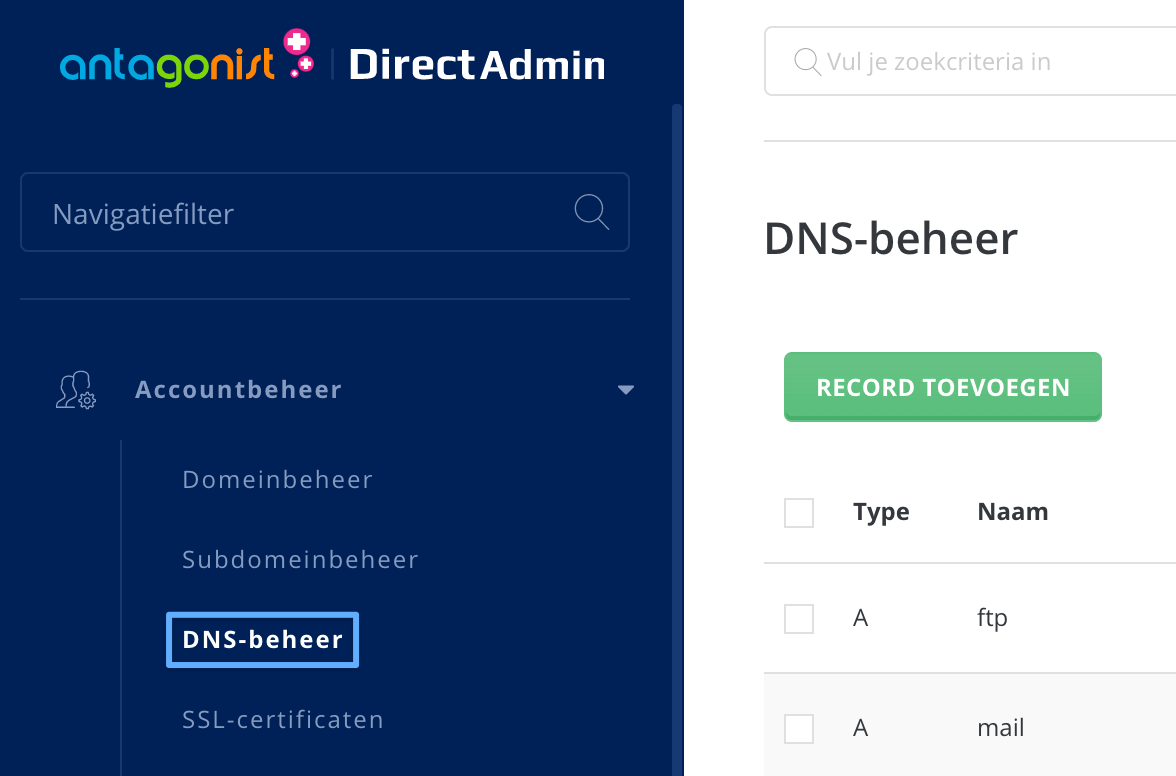Click the DirectAdmin logo text
Screen dimensions: 1176x776
click(x=477, y=62)
